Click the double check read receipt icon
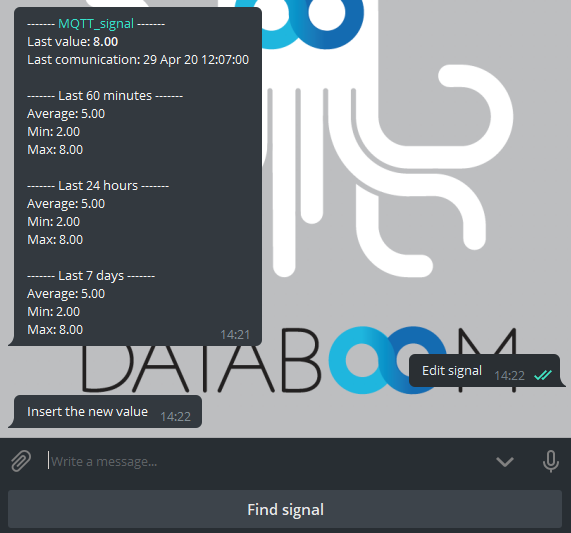This screenshot has width=571, height=533. [543, 375]
